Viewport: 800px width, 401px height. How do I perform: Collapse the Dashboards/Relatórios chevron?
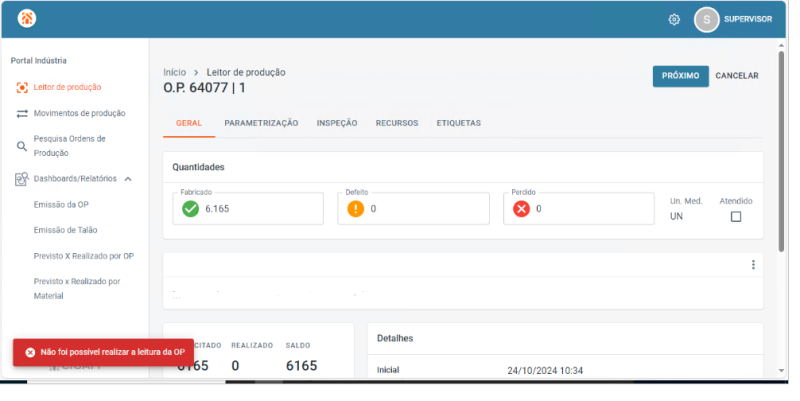pos(128,179)
